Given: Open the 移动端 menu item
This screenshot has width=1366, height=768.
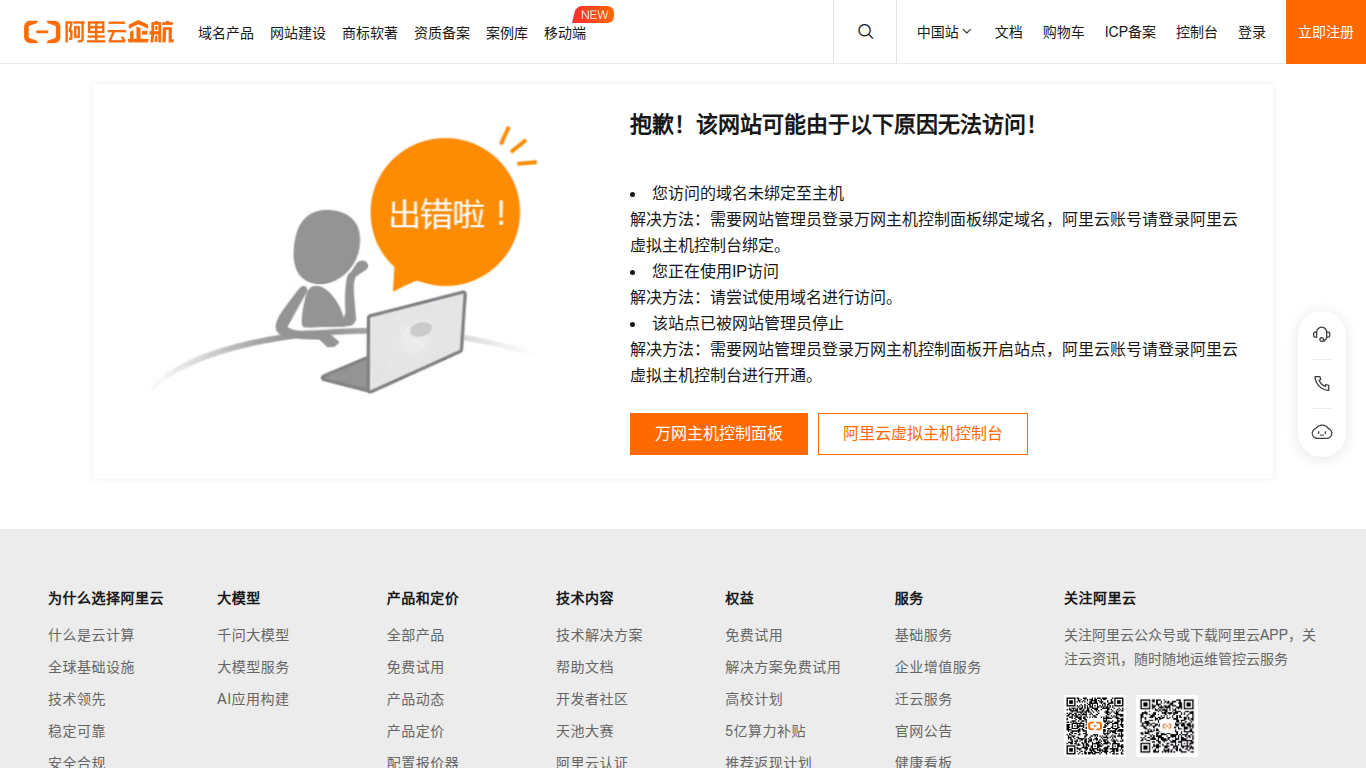Looking at the screenshot, I should (565, 33).
